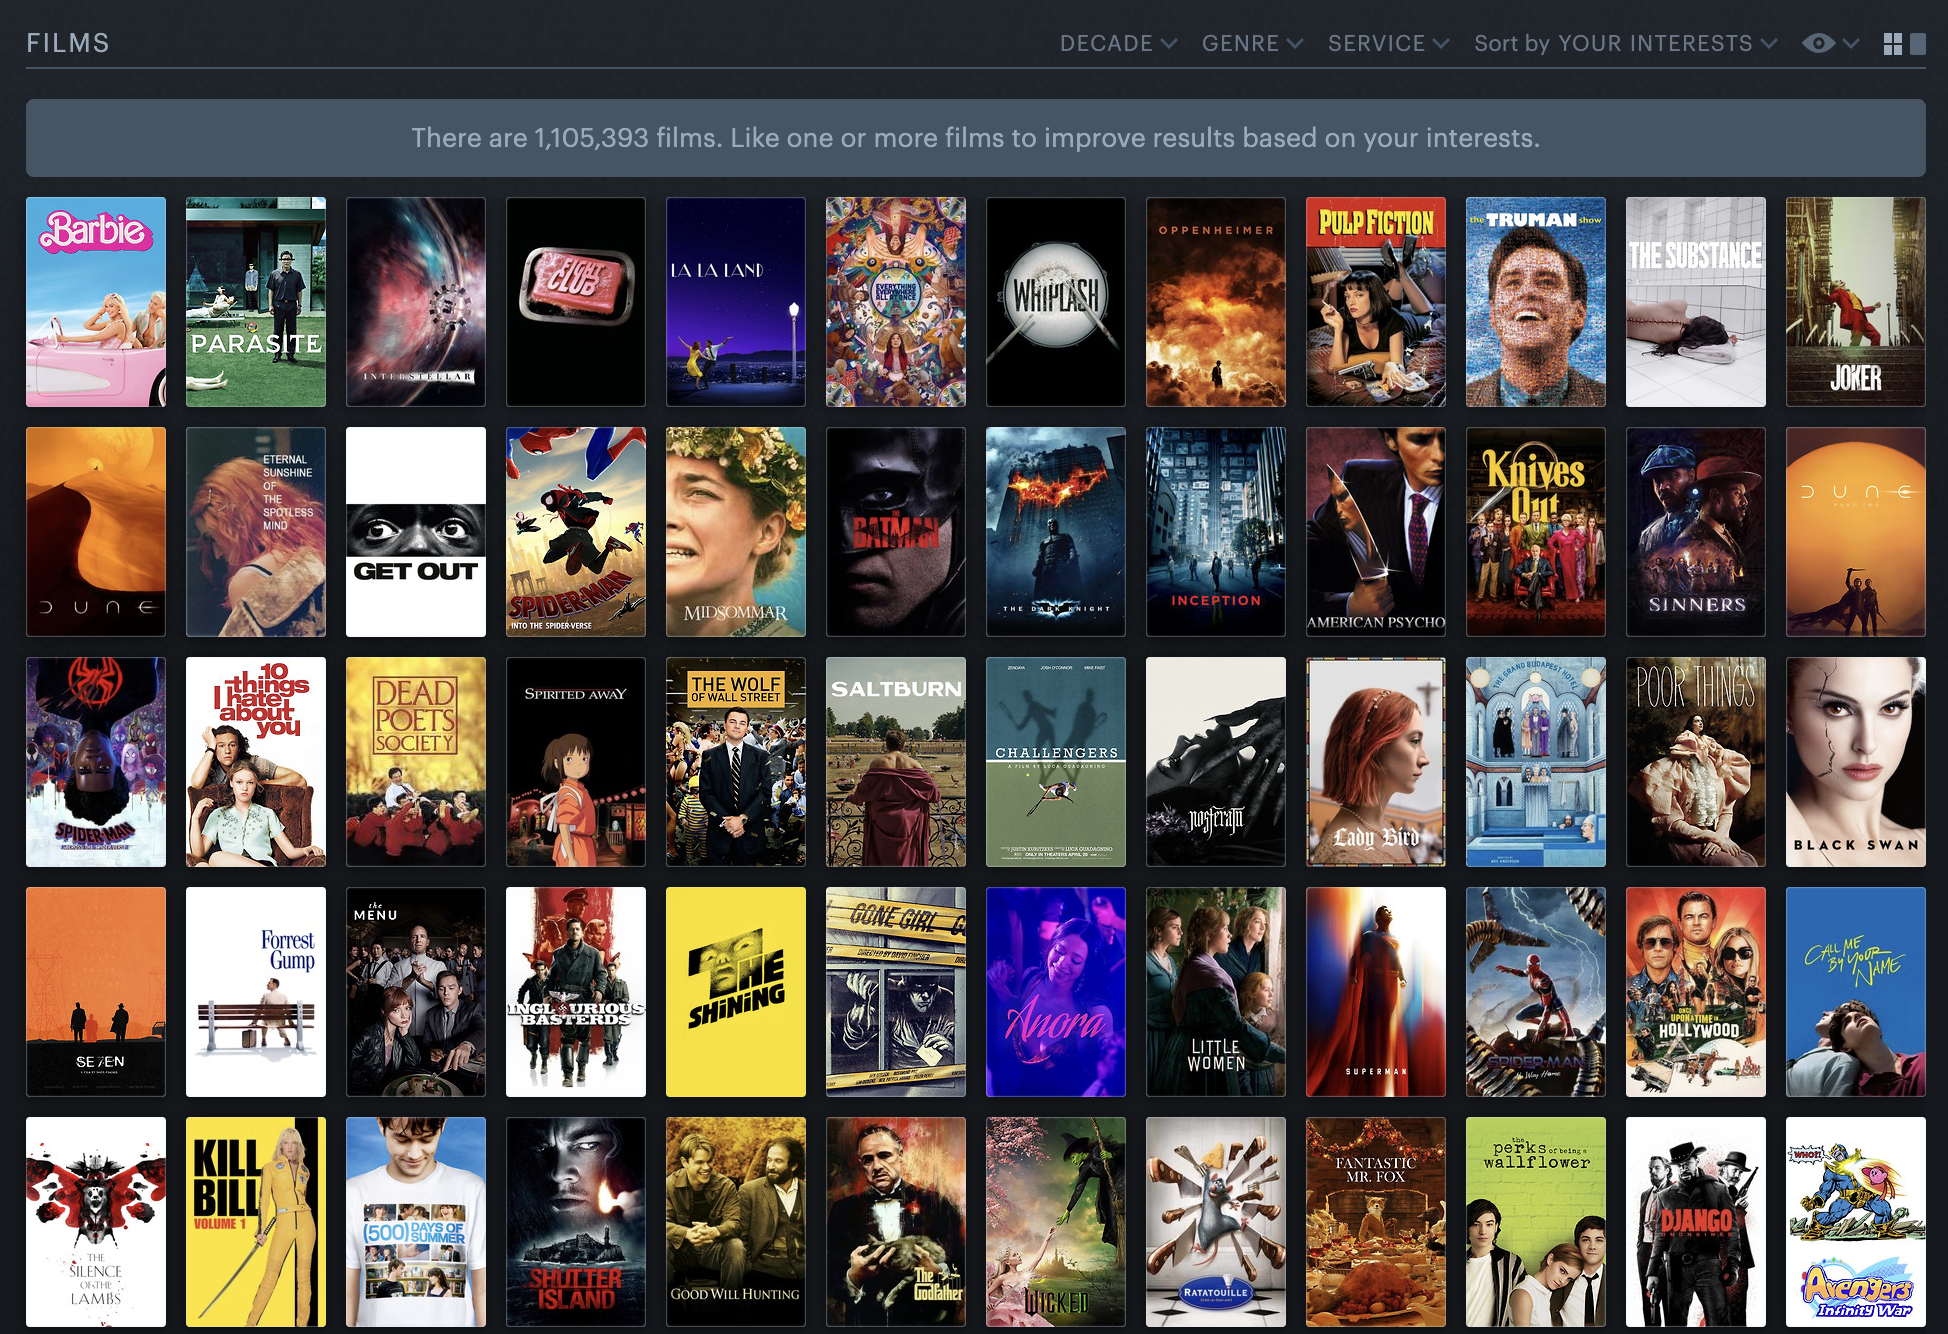The width and height of the screenshot is (1948, 1334).
Task: Open the Nosferatu poster
Action: (1216, 762)
